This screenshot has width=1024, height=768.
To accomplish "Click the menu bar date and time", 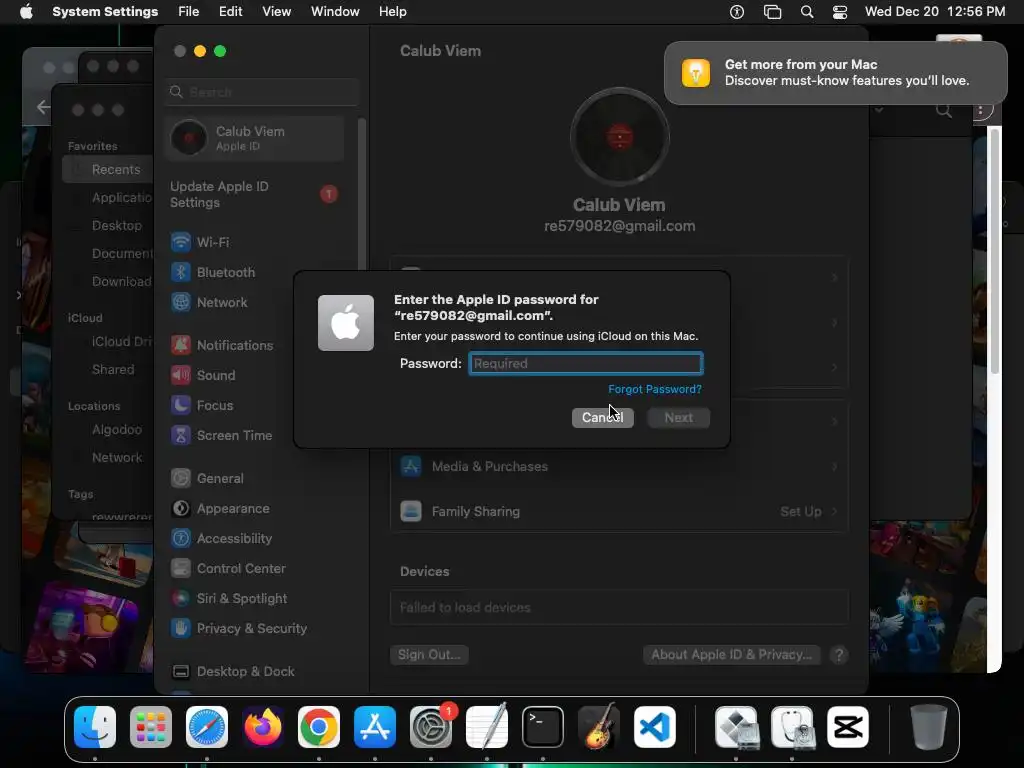I will pyautogui.click(x=935, y=12).
